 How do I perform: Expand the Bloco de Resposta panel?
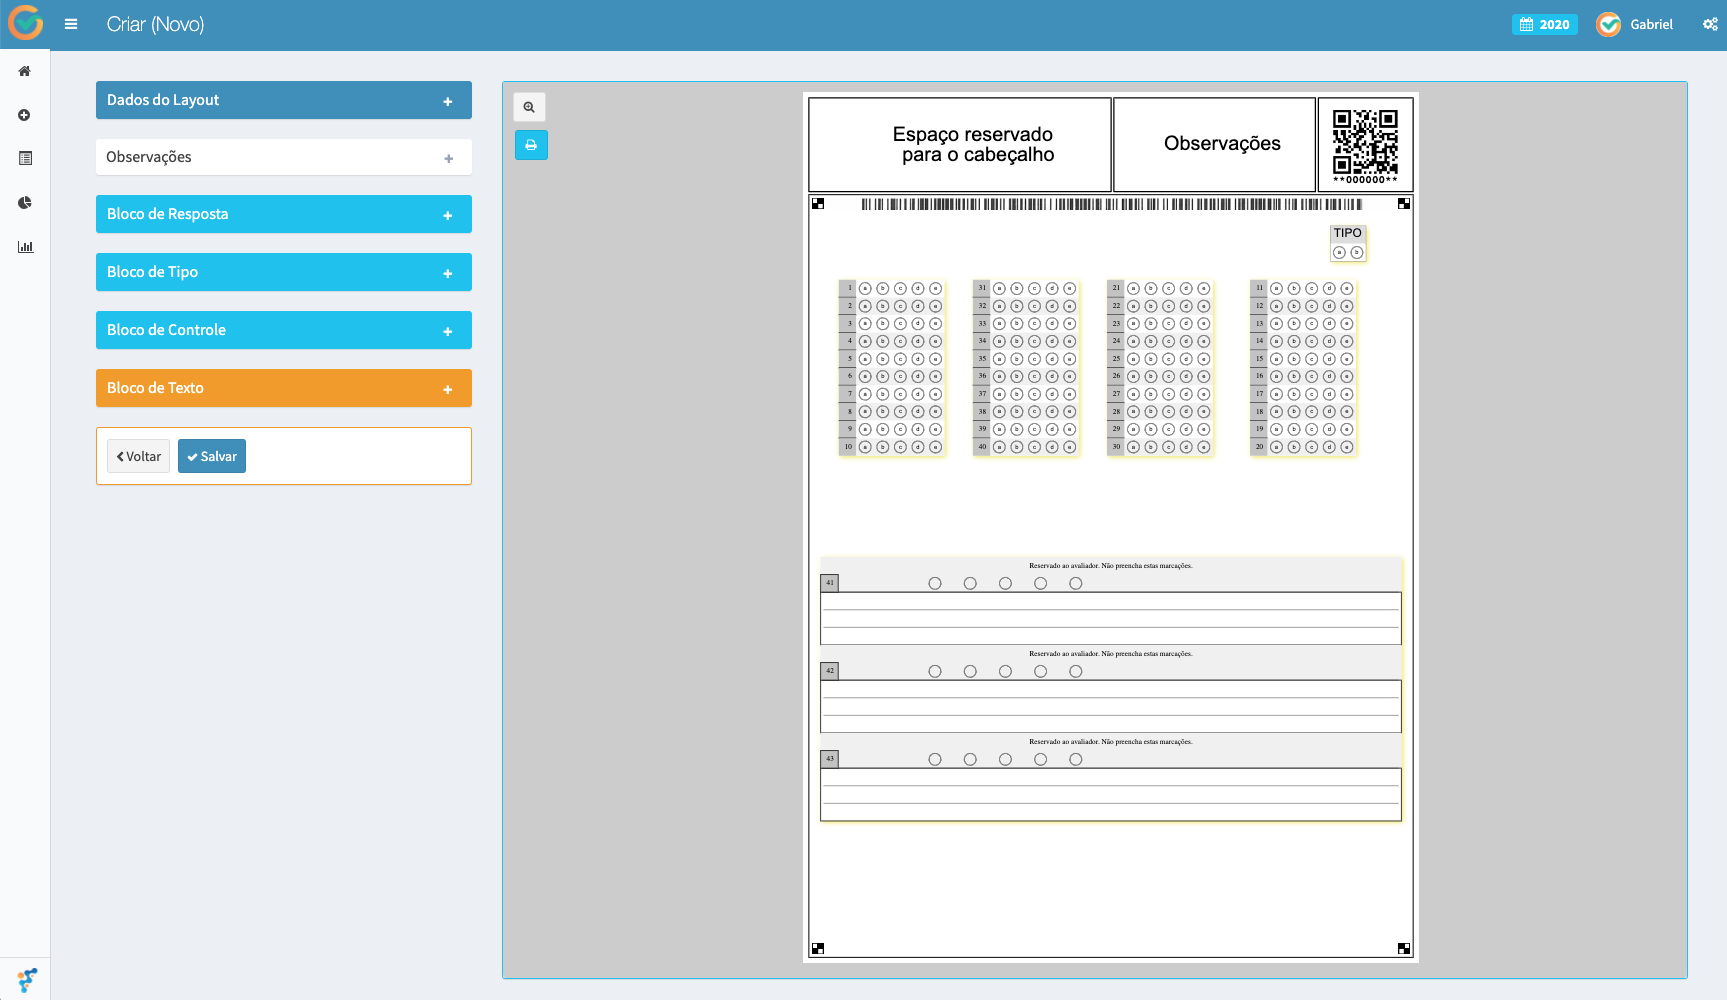(284, 214)
